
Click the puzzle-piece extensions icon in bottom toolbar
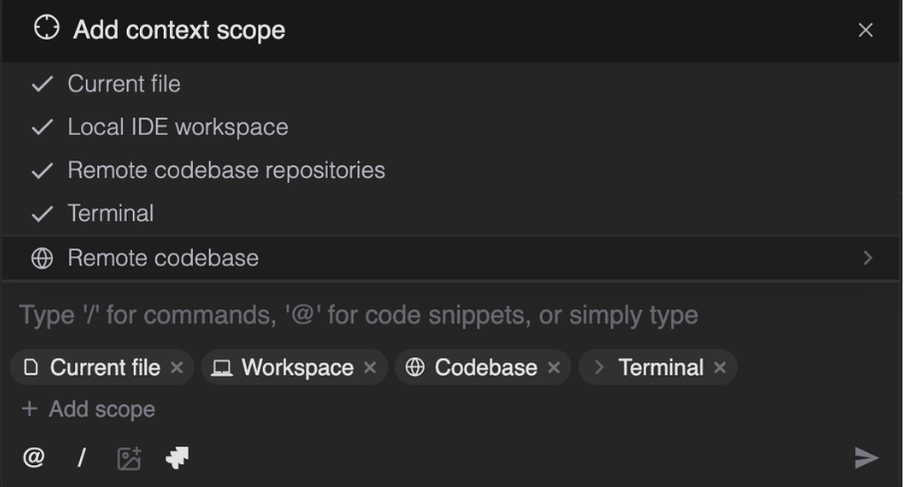tap(177, 458)
